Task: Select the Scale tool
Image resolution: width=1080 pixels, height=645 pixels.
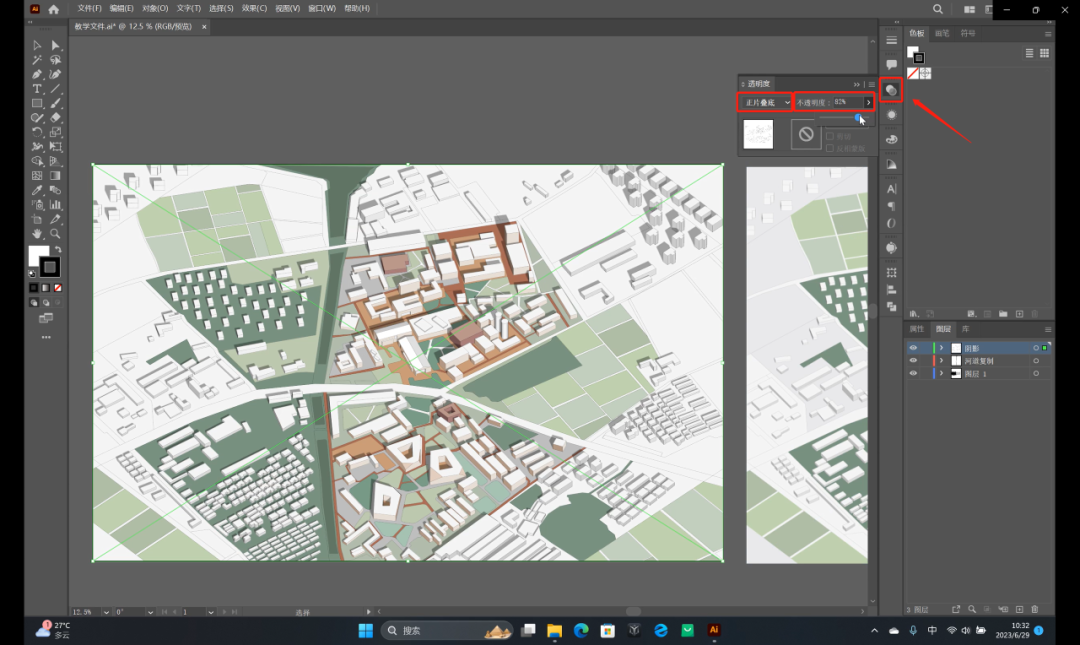Action: click(x=56, y=132)
